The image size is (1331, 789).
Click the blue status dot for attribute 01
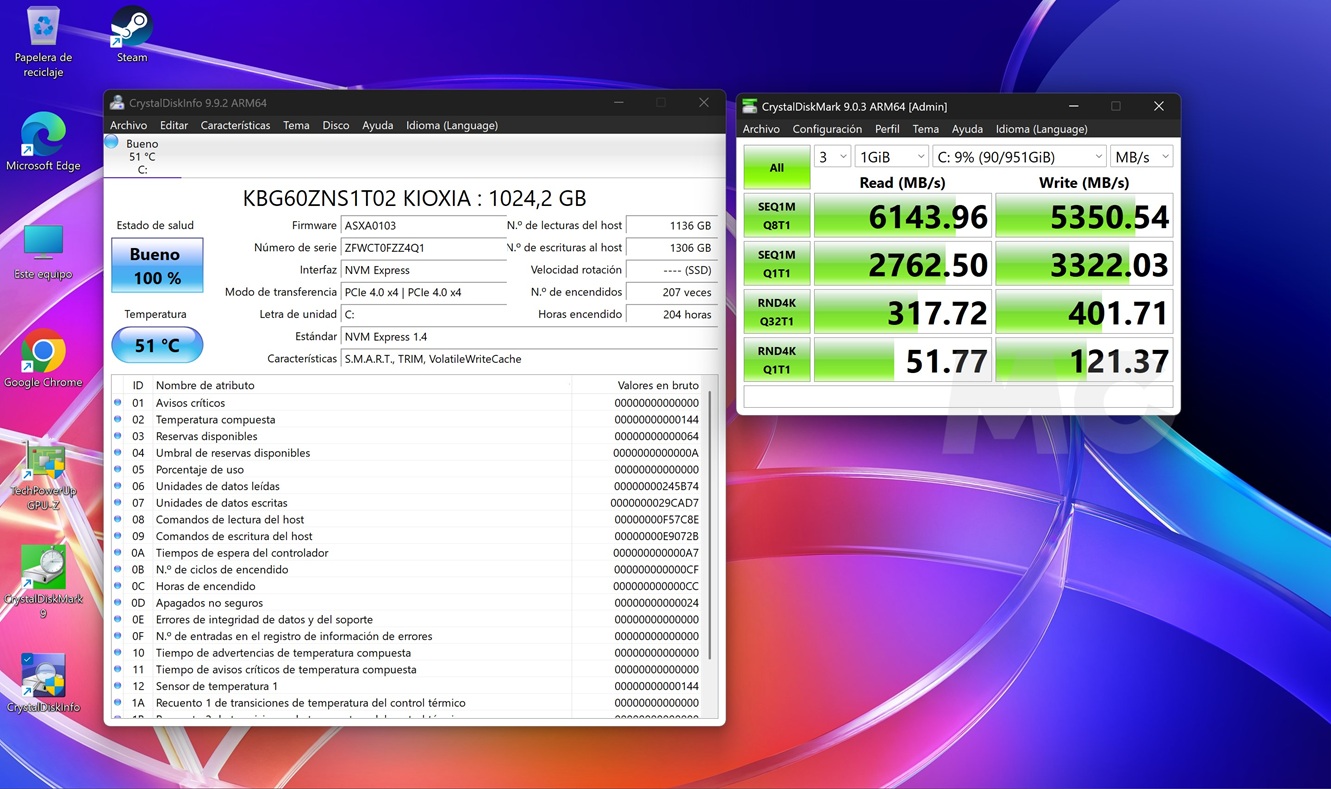click(x=117, y=403)
